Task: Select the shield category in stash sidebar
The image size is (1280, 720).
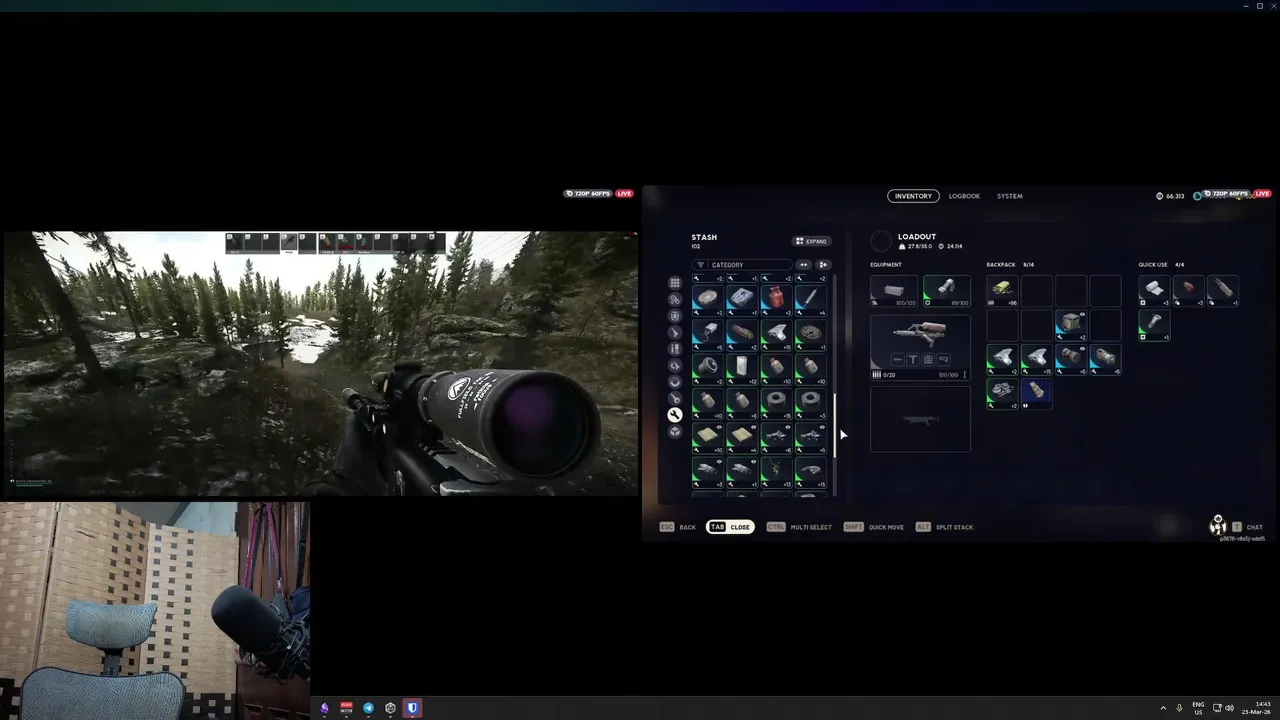Action: (675, 316)
